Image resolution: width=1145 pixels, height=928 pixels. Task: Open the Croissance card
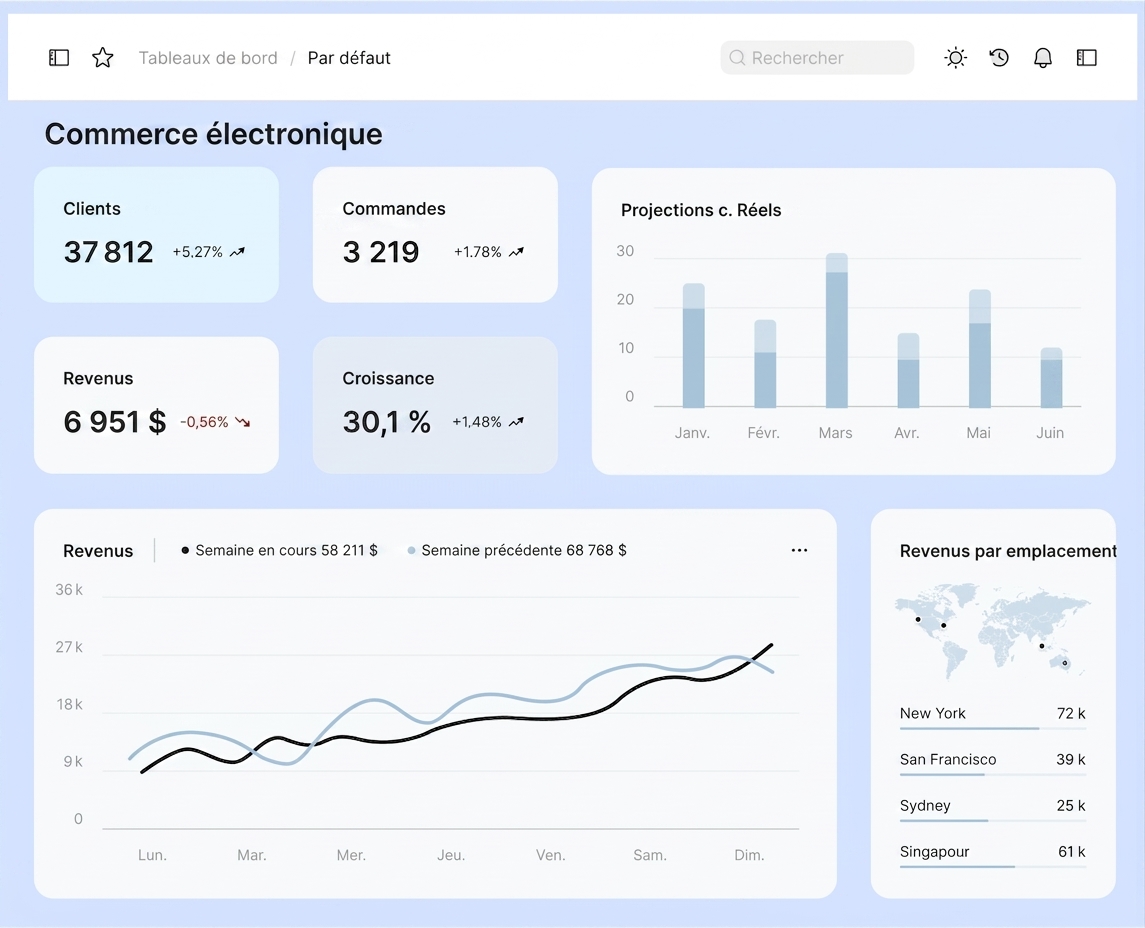(x=435, y=405)
